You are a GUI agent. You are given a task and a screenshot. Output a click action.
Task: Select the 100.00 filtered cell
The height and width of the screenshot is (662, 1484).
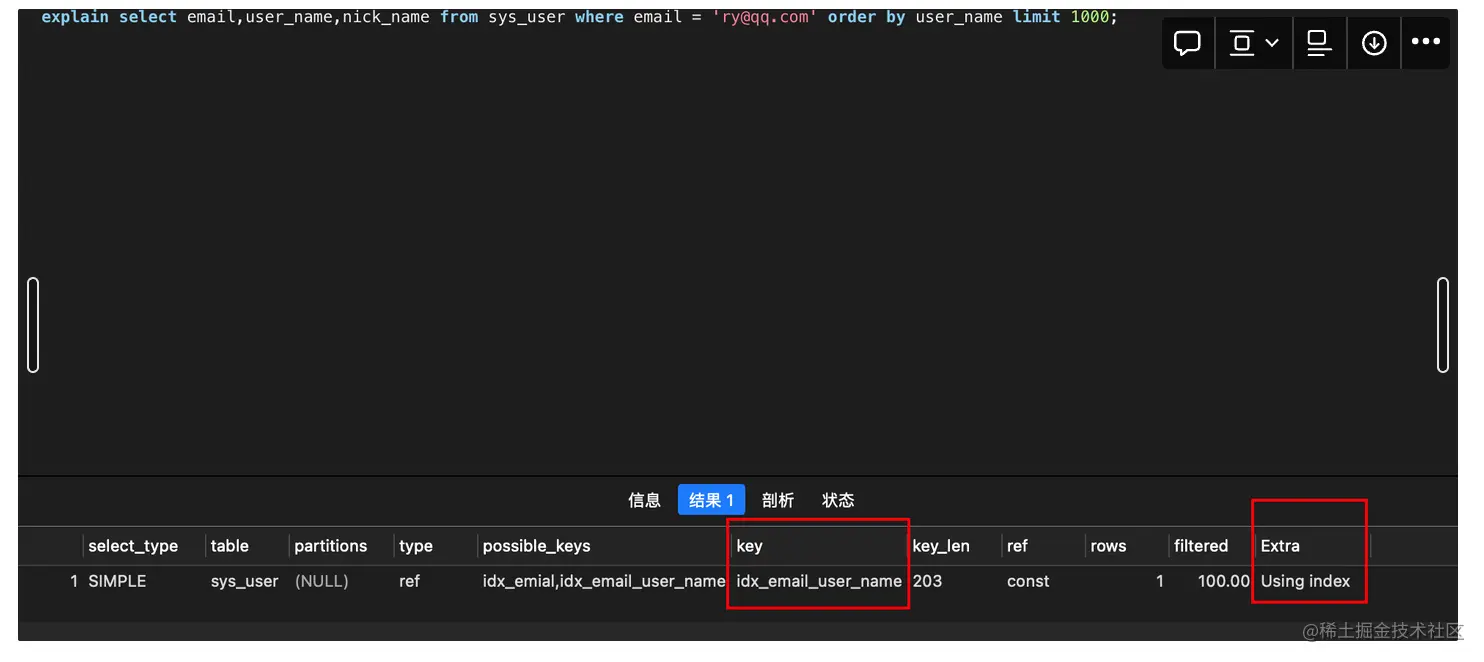[1224, 581]
